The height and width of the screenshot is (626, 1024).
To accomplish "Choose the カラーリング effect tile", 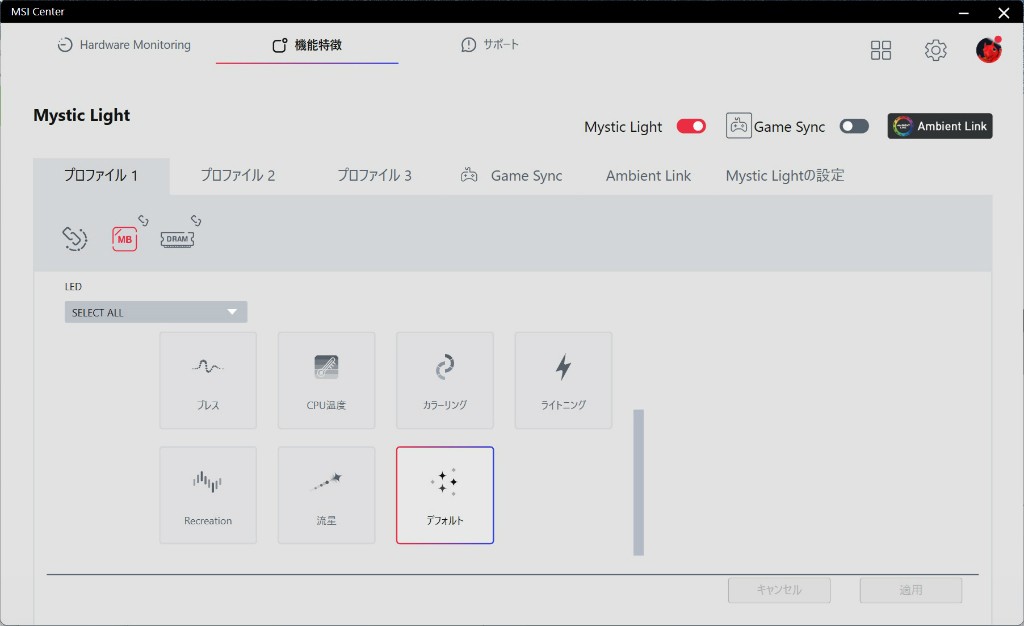I will (445, 381).
